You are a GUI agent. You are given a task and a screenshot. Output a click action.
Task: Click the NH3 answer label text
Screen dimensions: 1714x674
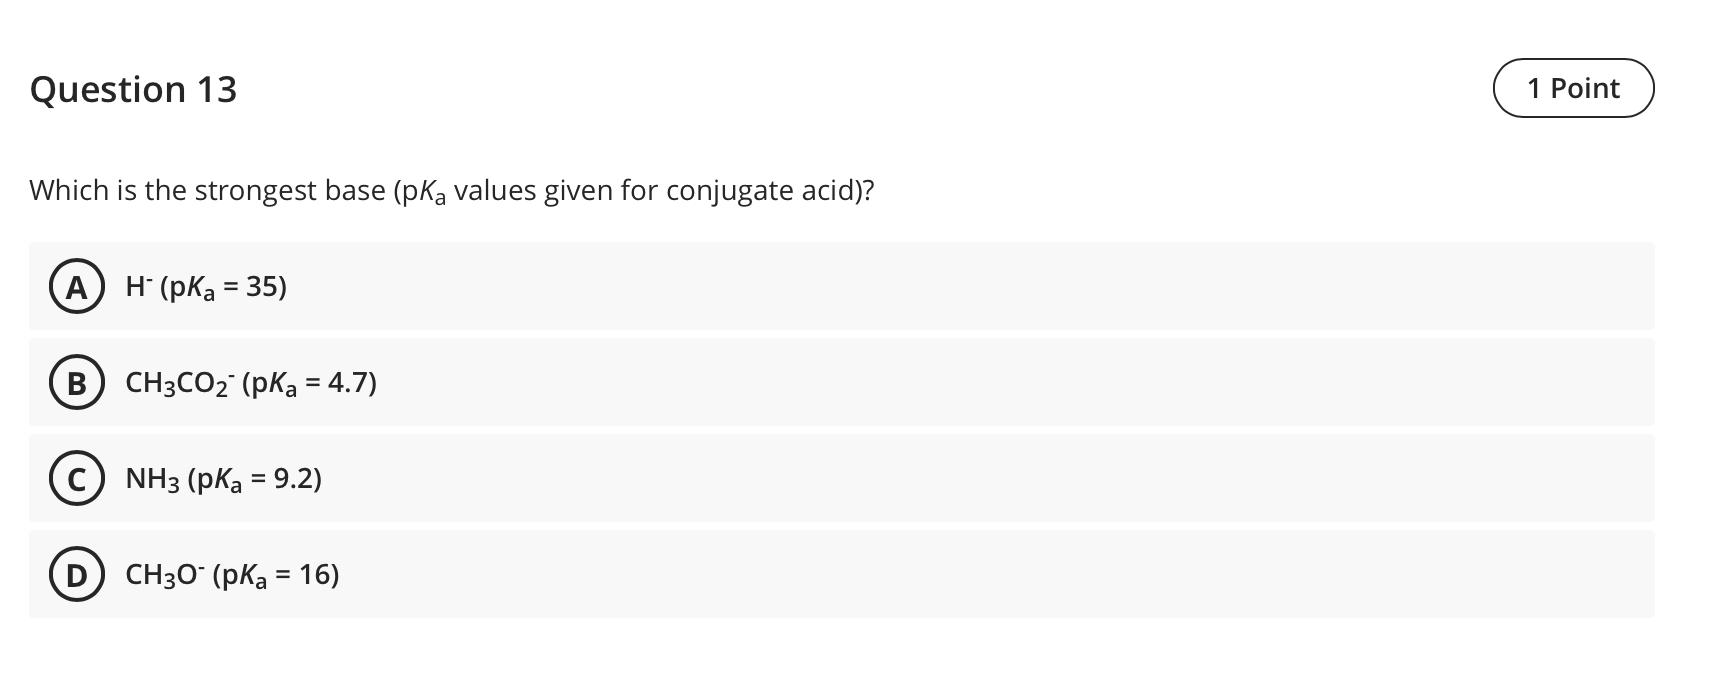(222, 479)
